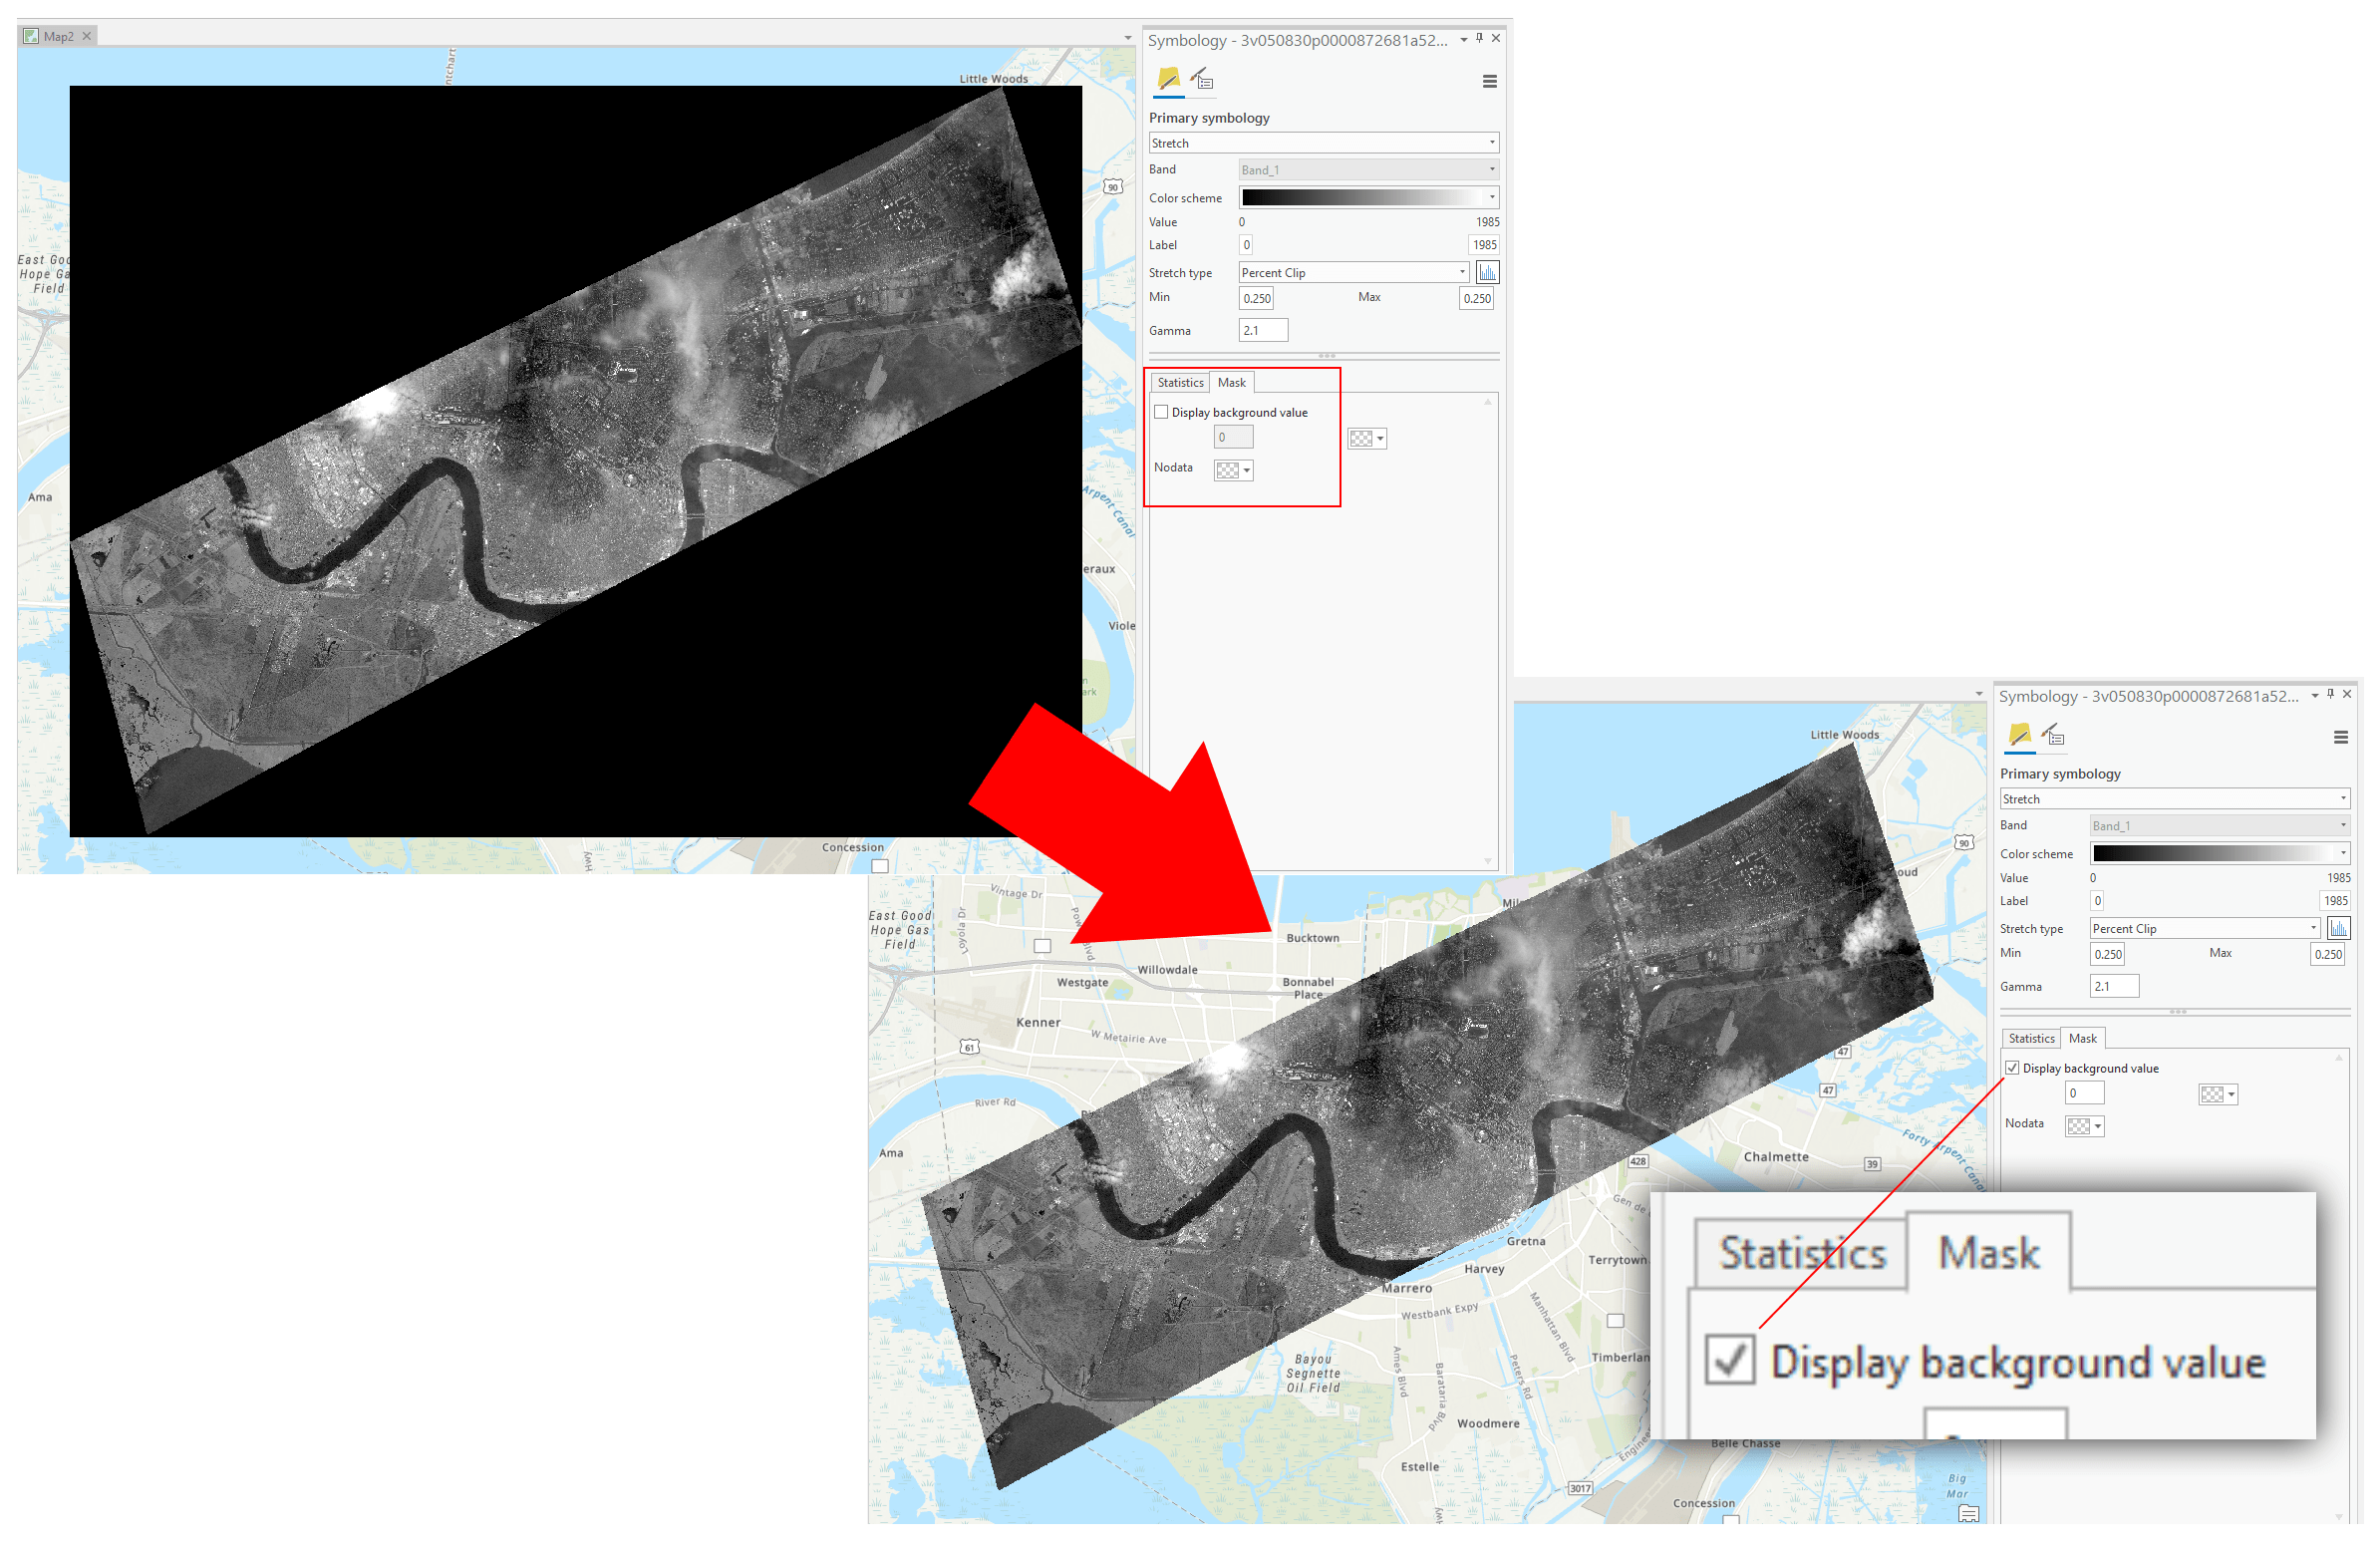
Task: Switch to Statistics tab in upper pane
Action: pyautogui.click(x=1180, y=383)
